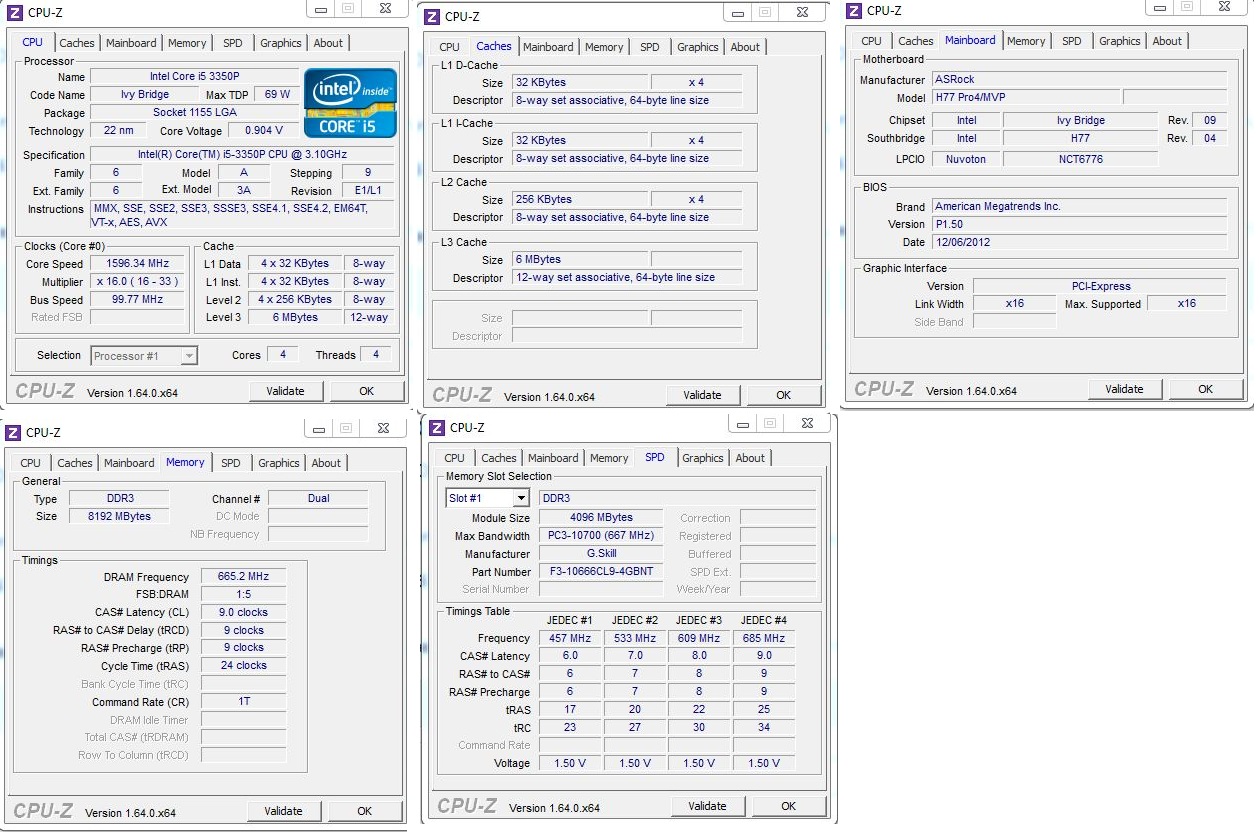The height and width of the screenshot is (840, 1259).
Task: Open About tab in the Processor window
Action: 328,43
